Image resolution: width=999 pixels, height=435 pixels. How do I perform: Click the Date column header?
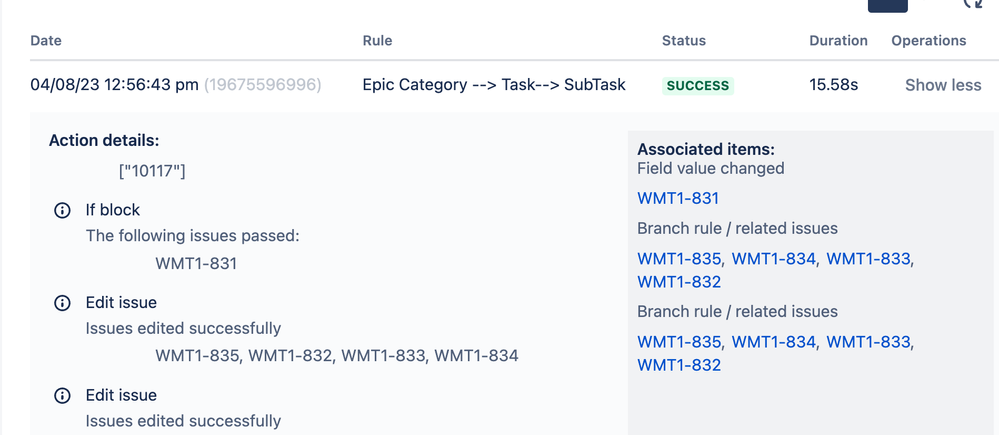46,41
